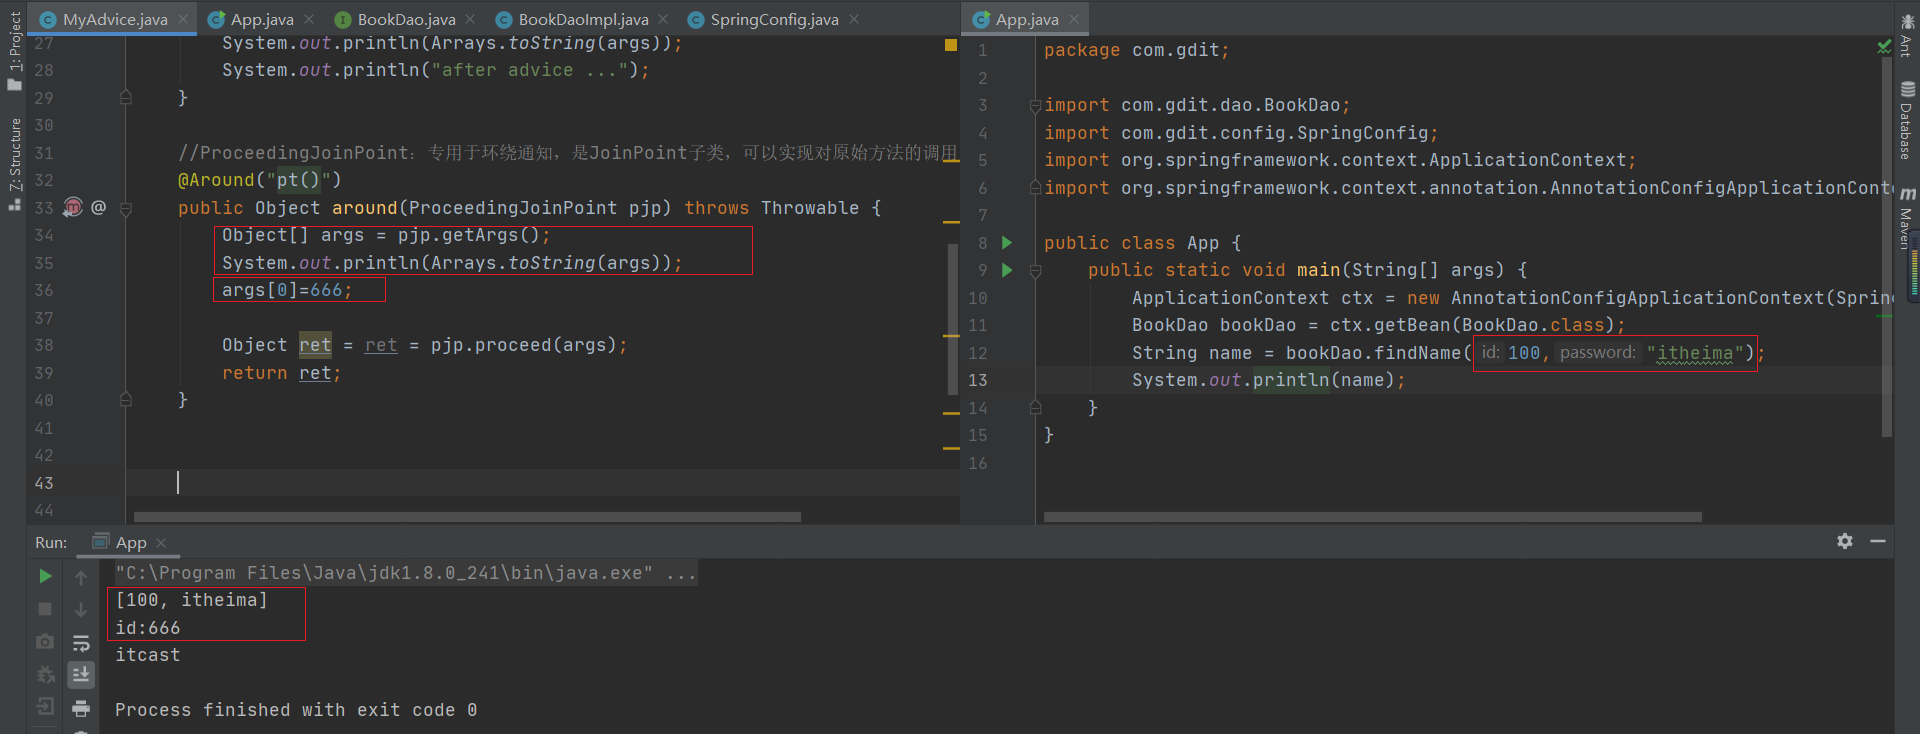1920x734 pixels.
Task: Click left editor horizontal scrollbar
Action: (x=467, y=517)
